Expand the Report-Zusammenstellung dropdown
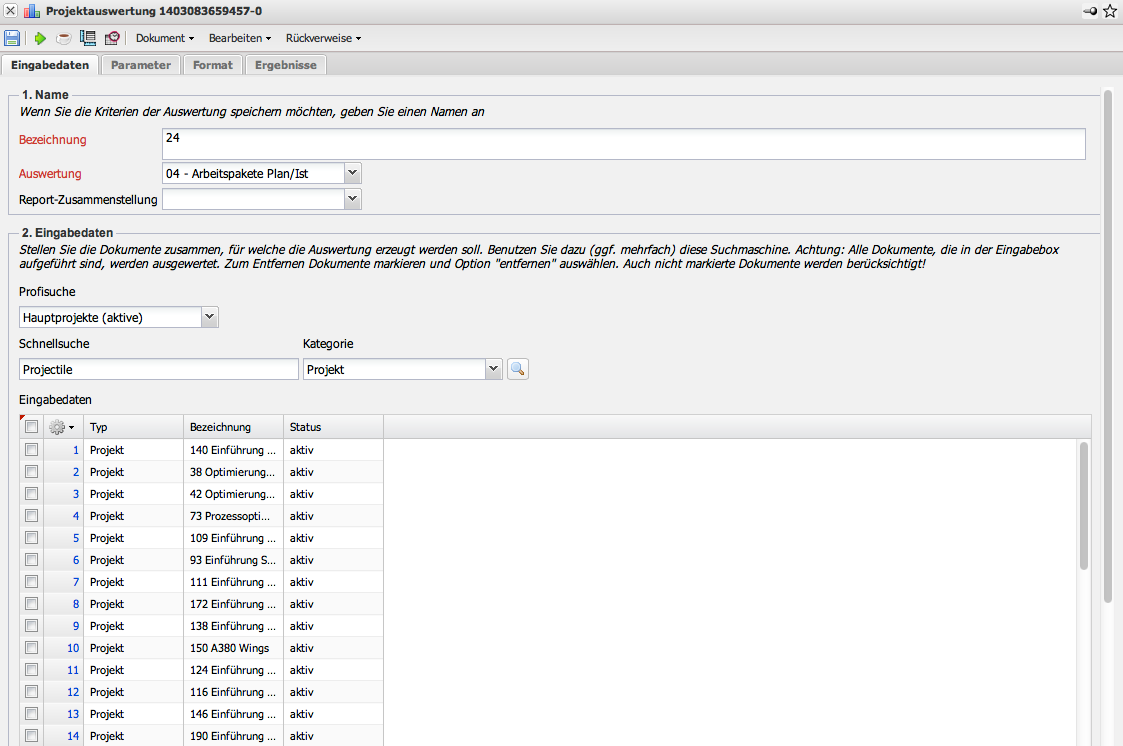Viewport: 1123px width, 746px height. click(351, 199)
